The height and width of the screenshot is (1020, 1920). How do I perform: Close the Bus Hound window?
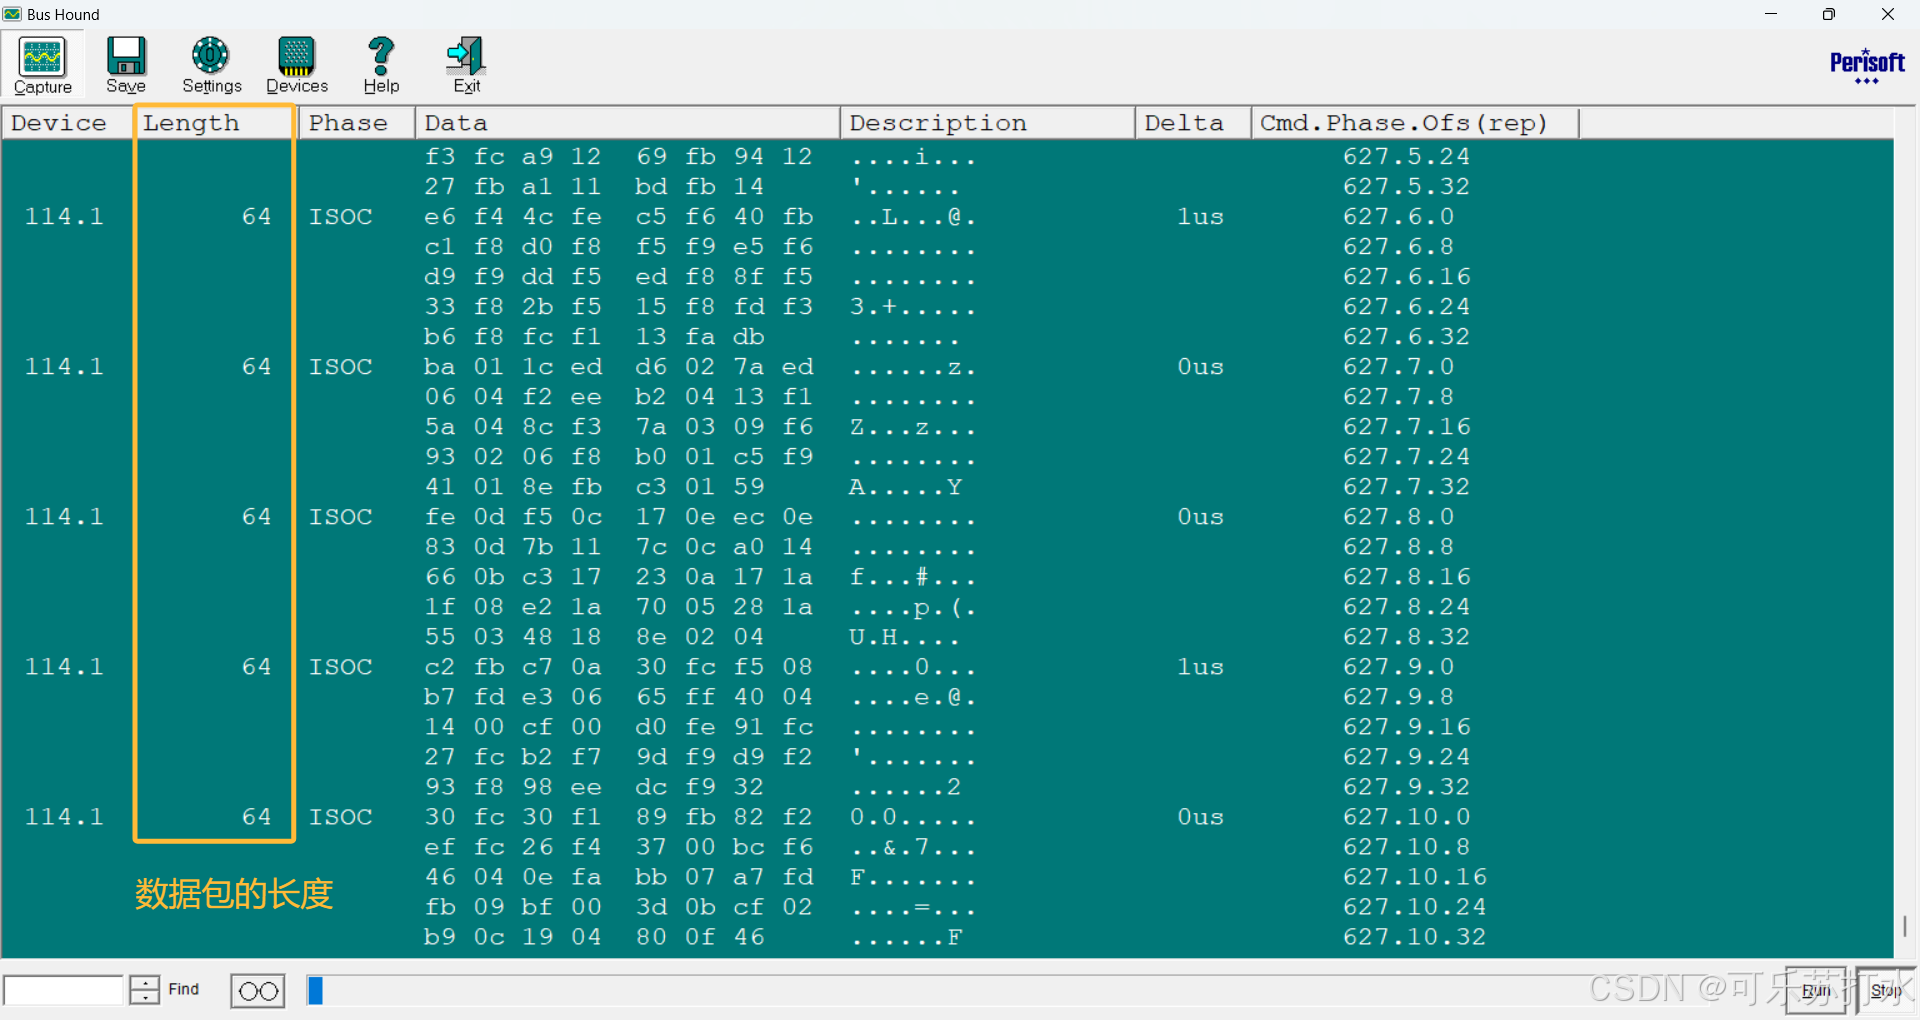(1887, 14)
